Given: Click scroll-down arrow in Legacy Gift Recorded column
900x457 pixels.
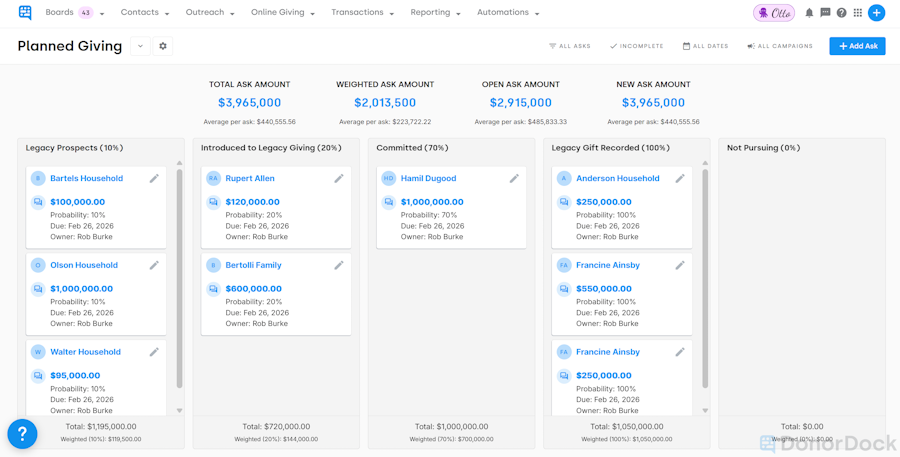Looking at the screenshot, I should pyautogui.click(x=705, y=410).
